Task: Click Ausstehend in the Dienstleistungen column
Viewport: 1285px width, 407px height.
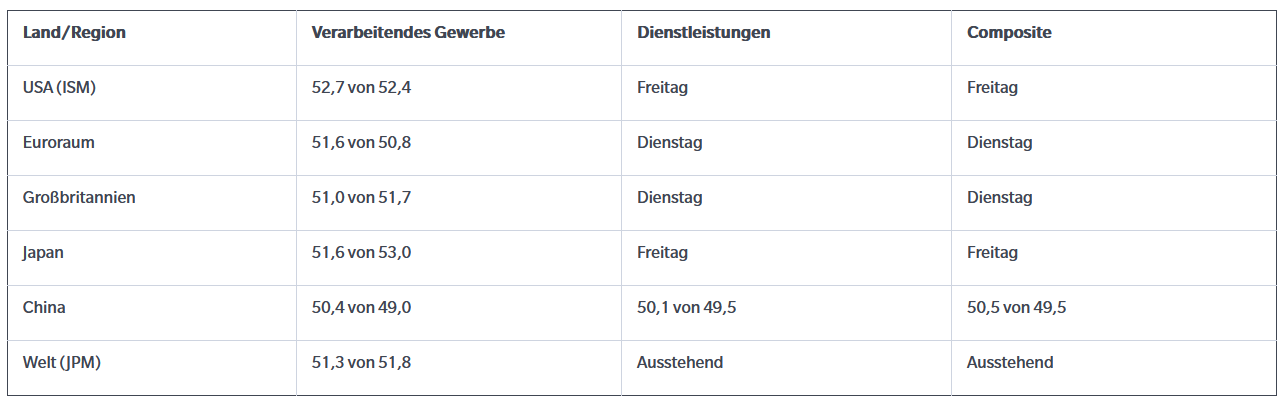Action: (x=680, y=363)
